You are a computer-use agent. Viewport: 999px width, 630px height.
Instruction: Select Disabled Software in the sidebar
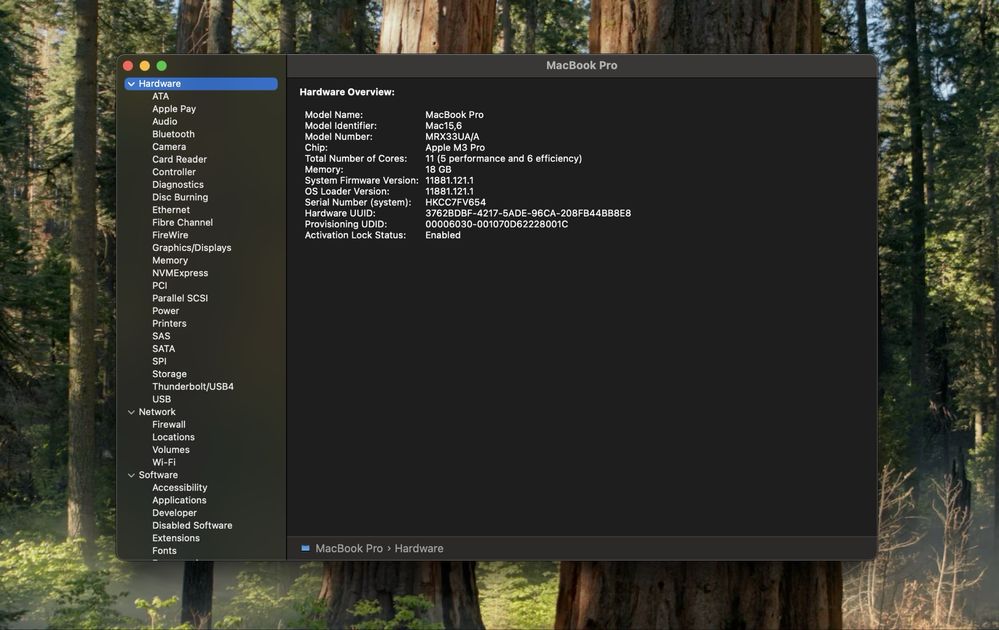[192, 526]
